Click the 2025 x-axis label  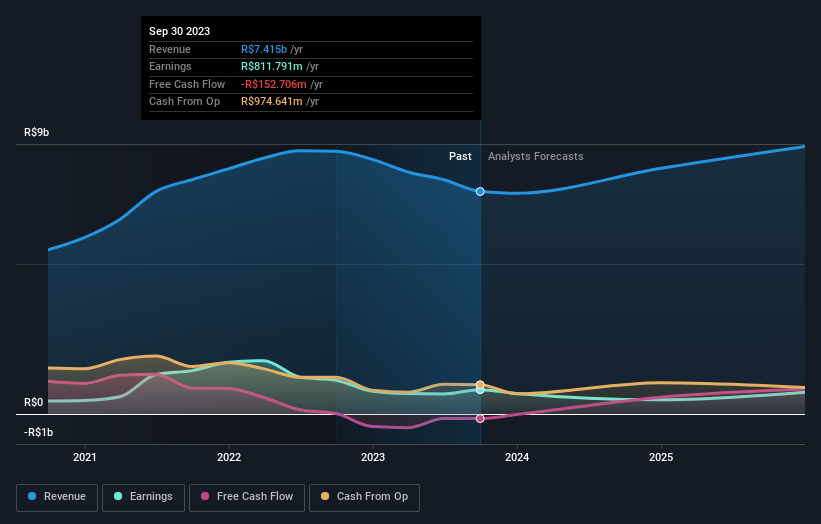(661, 458)
